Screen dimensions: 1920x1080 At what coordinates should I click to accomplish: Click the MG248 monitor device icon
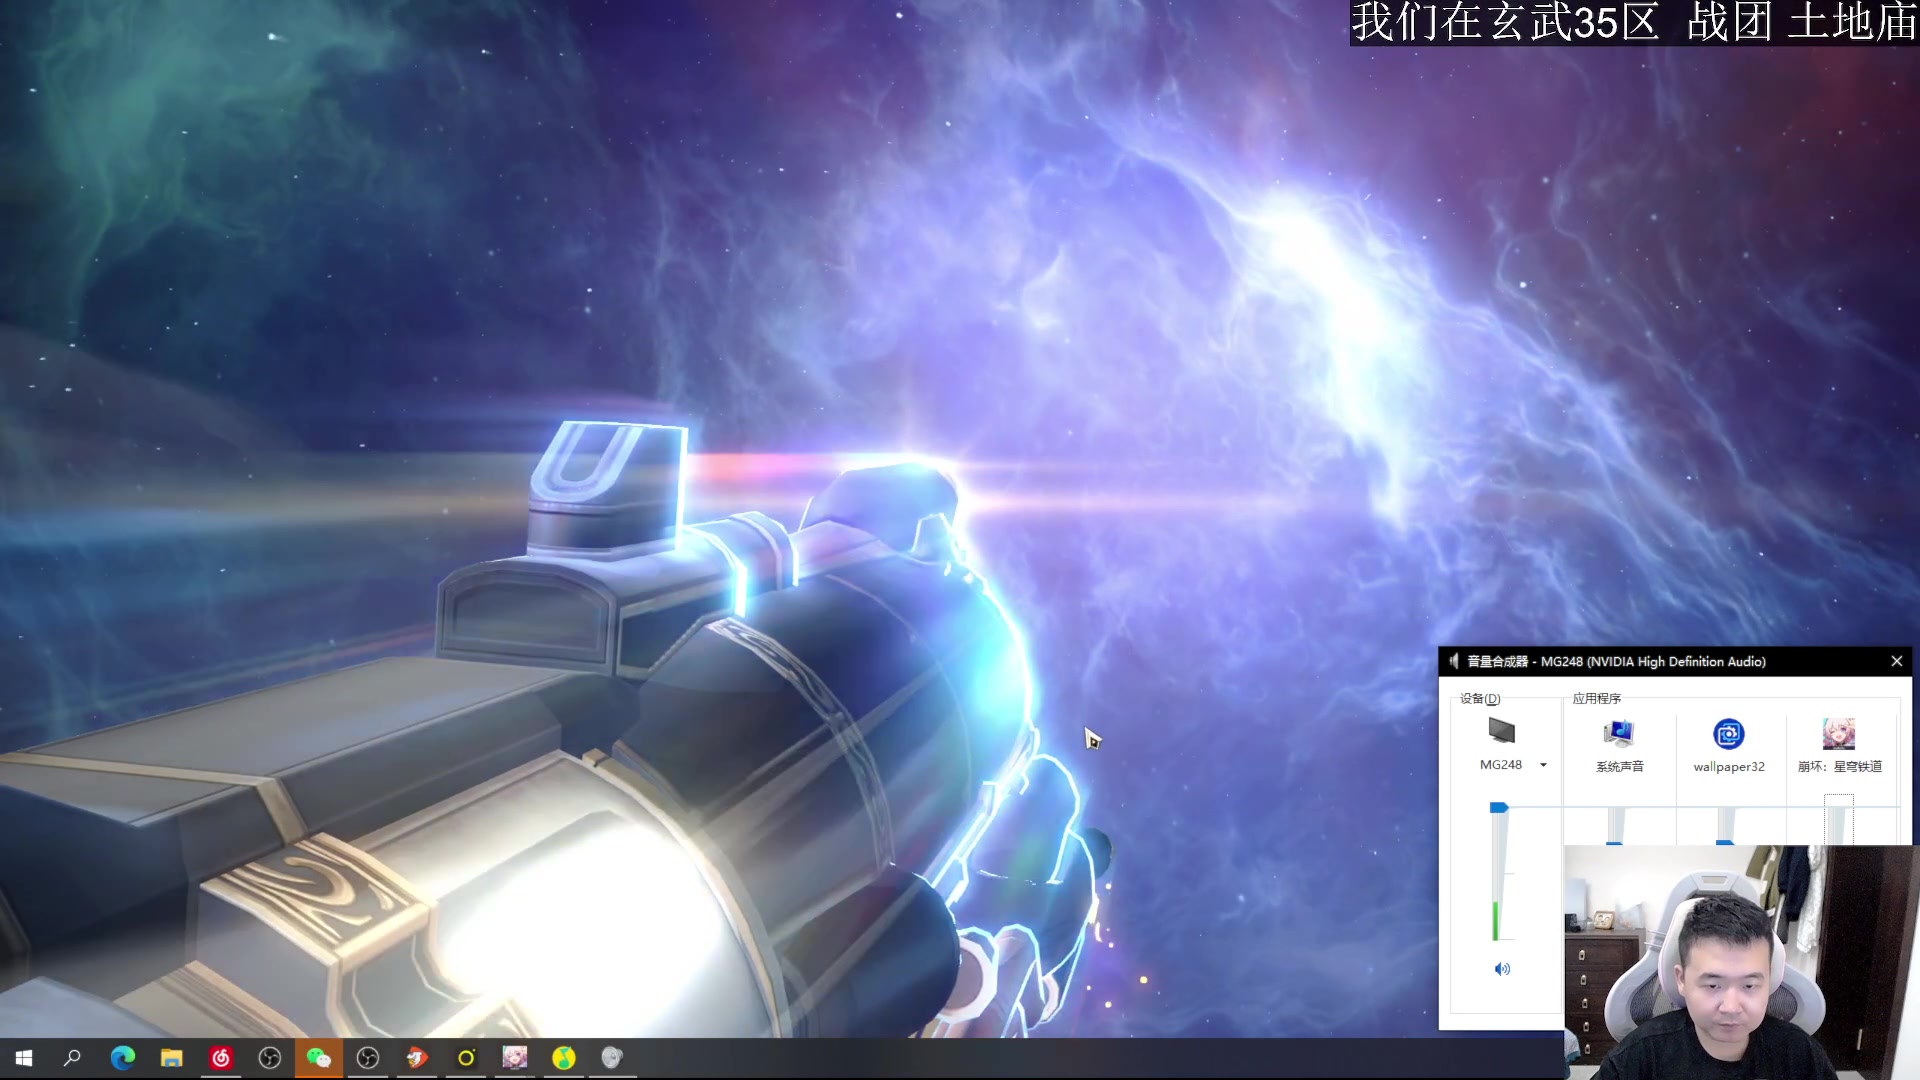[1501, 731]
